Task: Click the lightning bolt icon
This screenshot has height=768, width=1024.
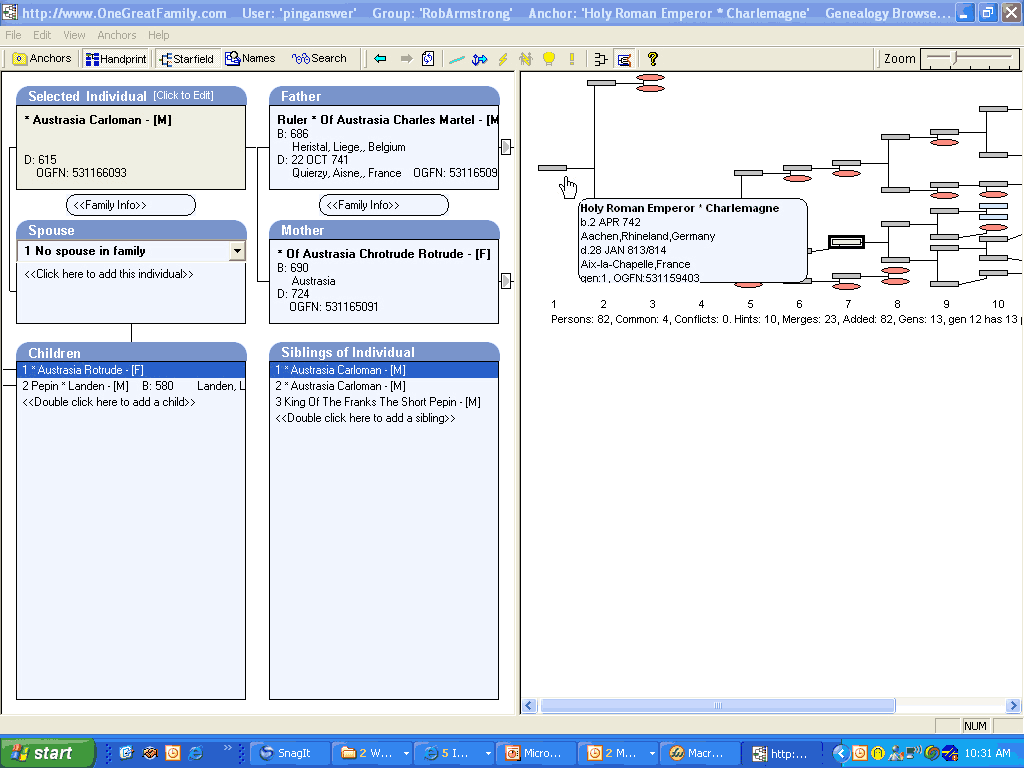Action: point(503,59)
